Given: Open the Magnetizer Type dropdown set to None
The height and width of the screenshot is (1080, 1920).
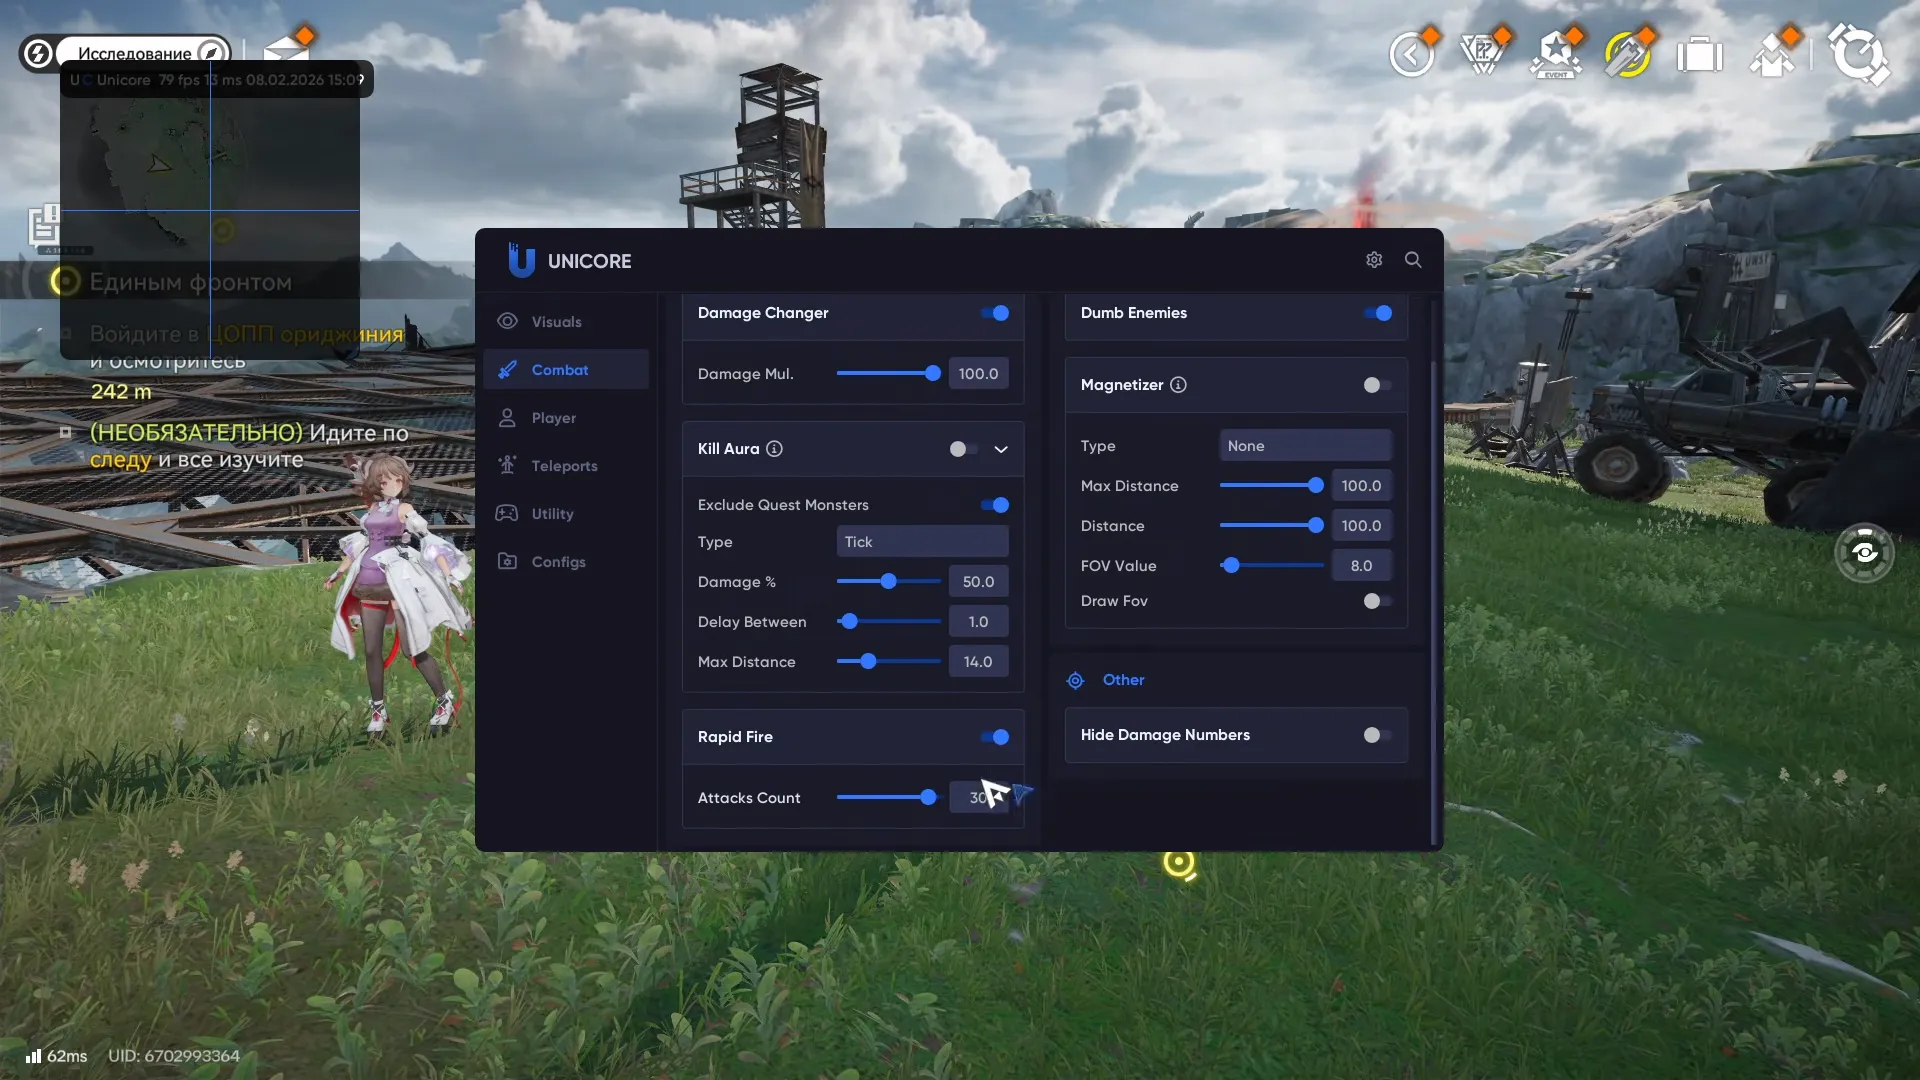Looking at the screenshot, I should (1305, 445).
